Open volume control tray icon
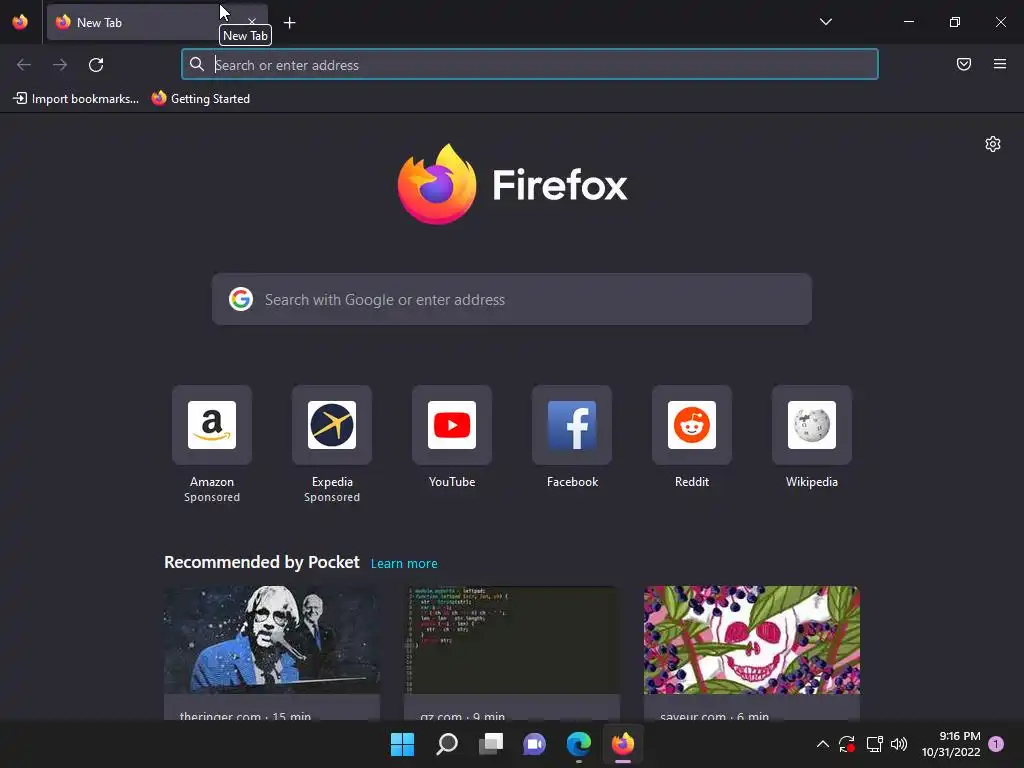The width and height of the screenshot is (1024, 768). point(899,744)
